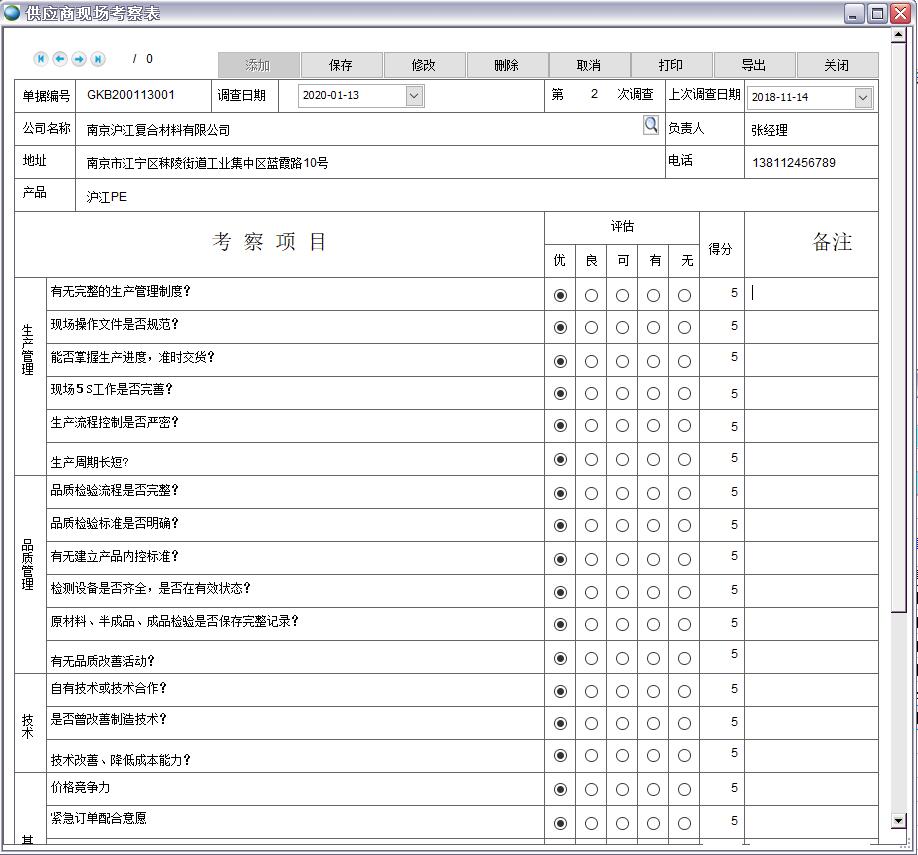Click the 保存 button
The width and height of the screenshot is (918, 855).
point(341,65)
